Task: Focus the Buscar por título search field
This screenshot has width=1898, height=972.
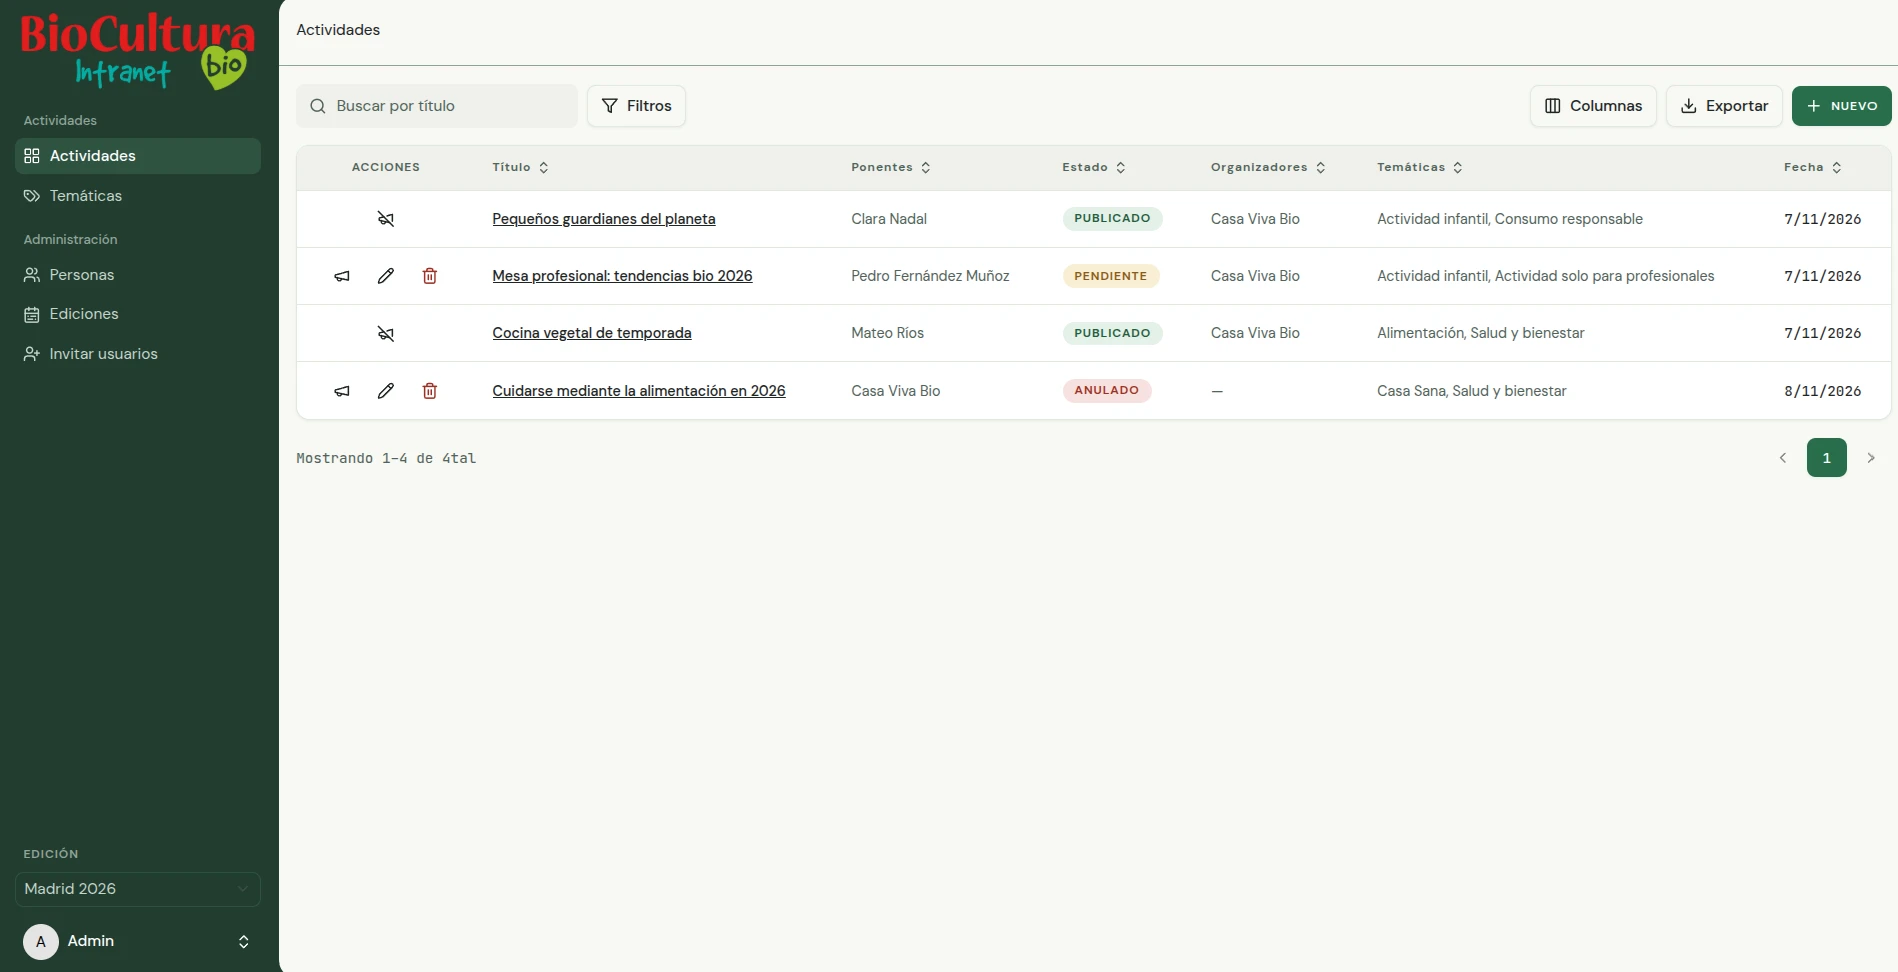Action: tap(437, 106)
